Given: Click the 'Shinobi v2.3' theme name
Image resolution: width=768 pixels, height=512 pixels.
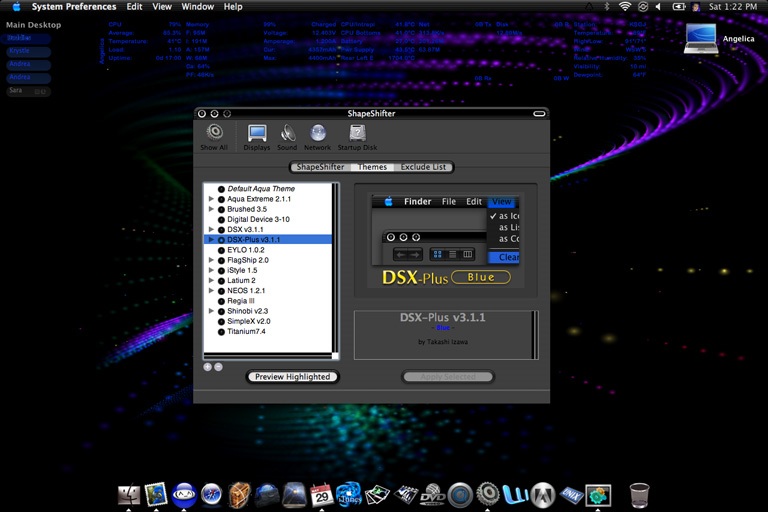Looking at the screenshot, I should click(247, 311).
